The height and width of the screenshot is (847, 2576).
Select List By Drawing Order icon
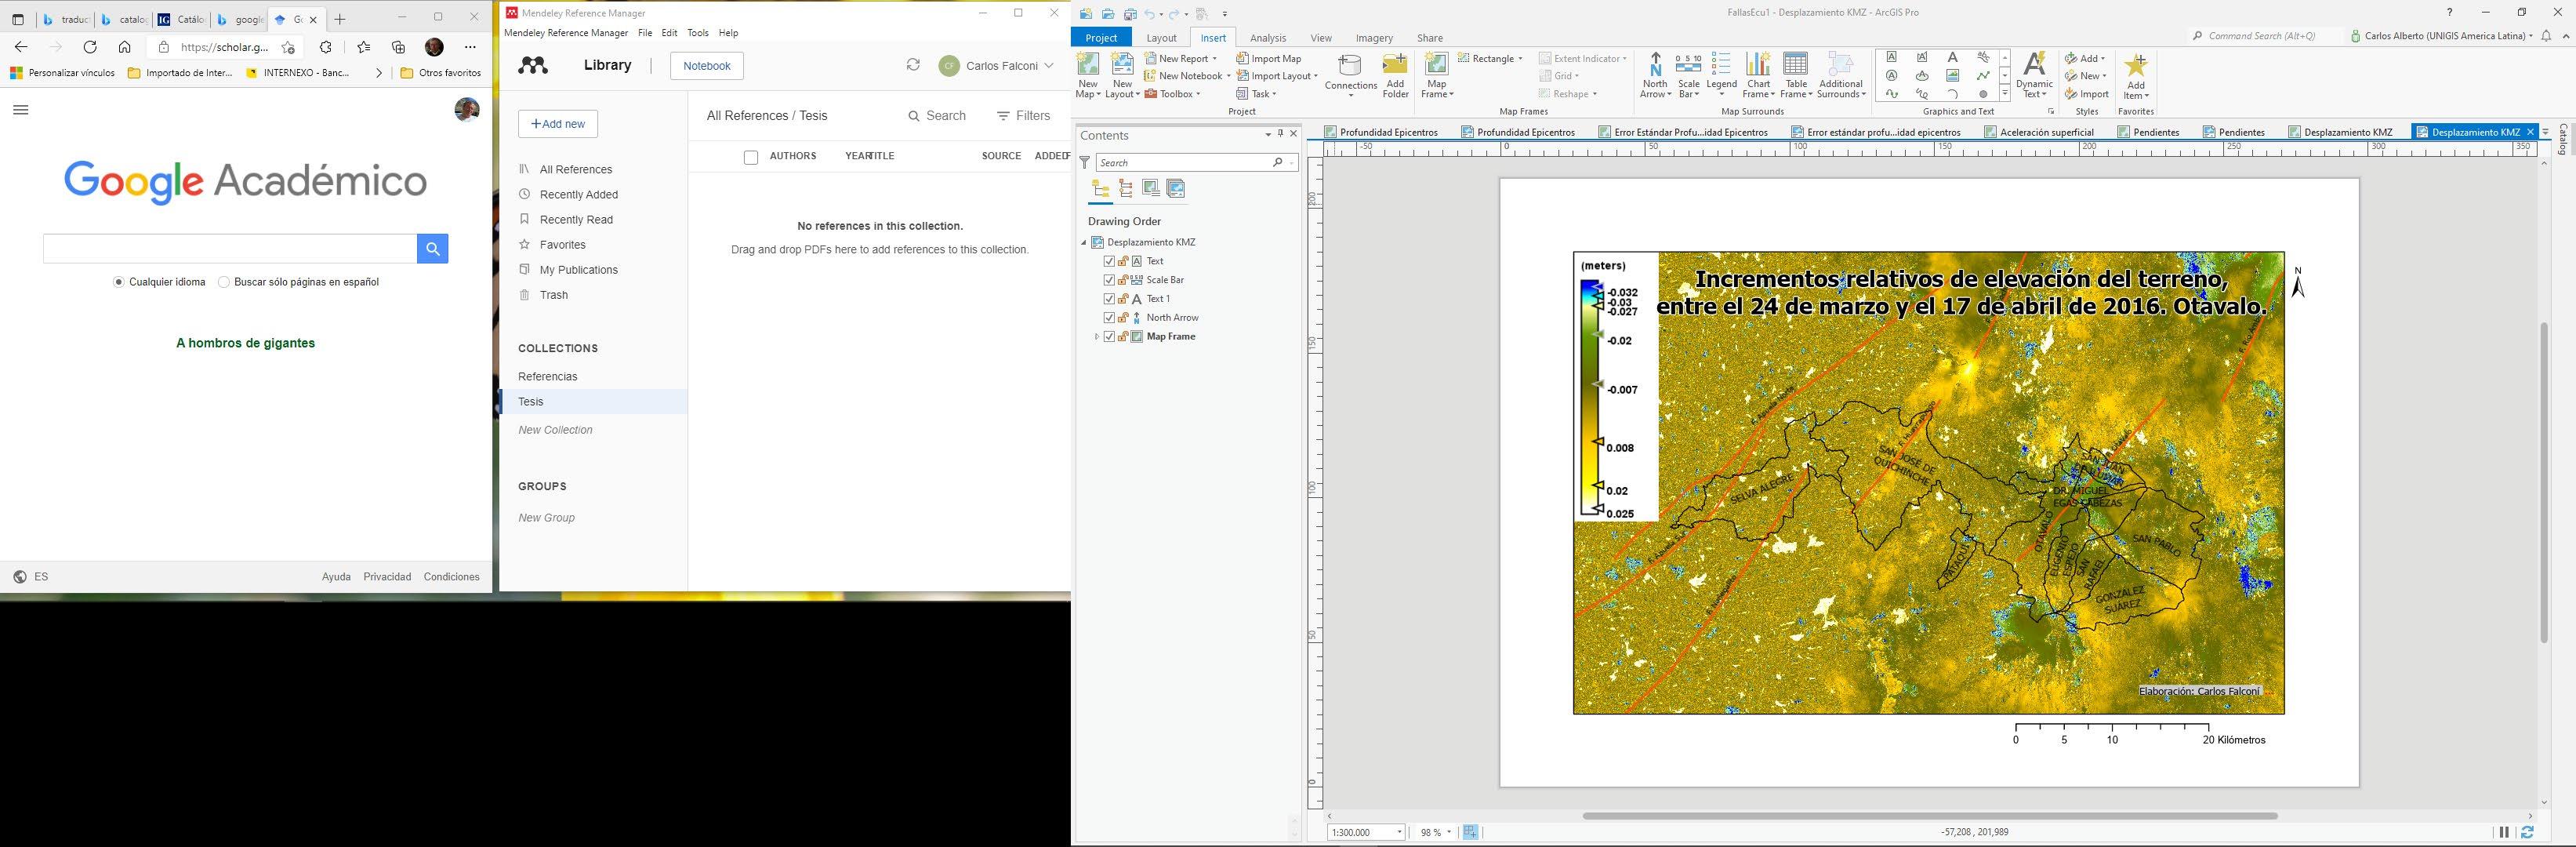point(1101,189)
